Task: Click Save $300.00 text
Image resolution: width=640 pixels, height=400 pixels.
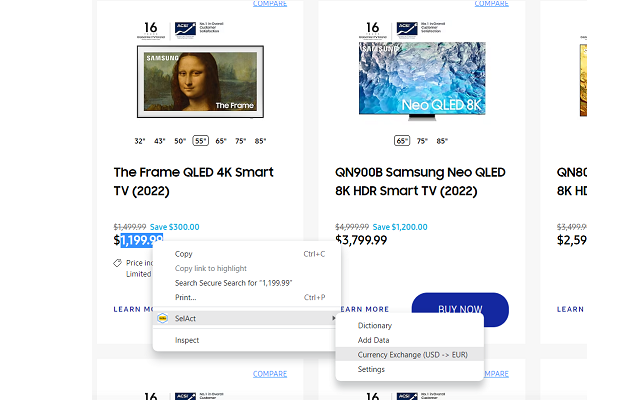Action: pyautogui.click(x=175, y=227)
